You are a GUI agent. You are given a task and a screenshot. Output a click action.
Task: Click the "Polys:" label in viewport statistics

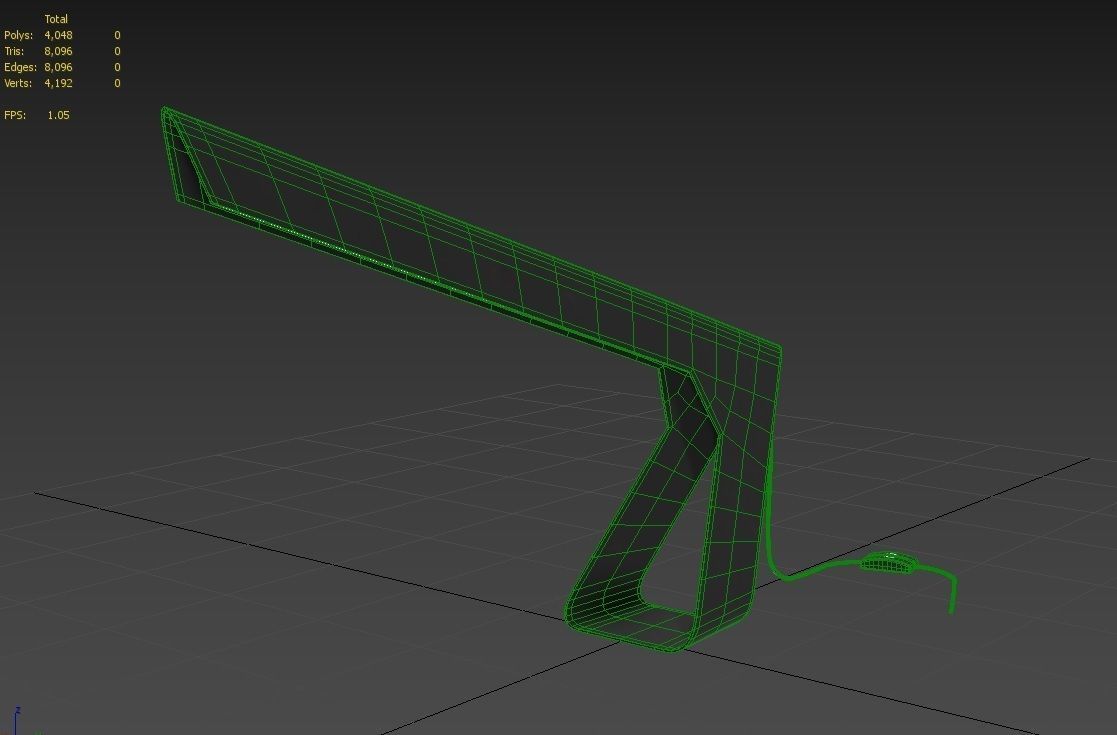click(19, 35)
